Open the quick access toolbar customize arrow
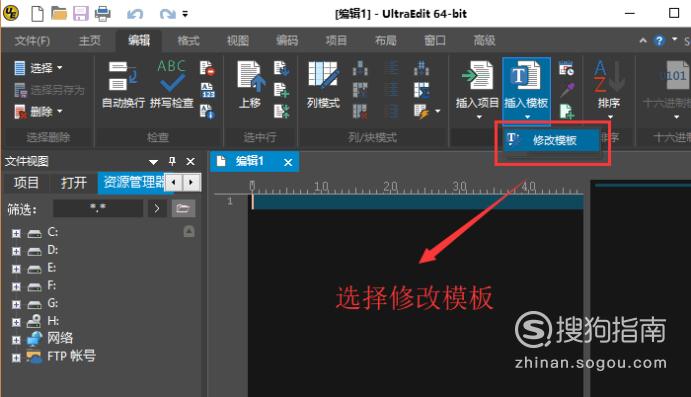This screenshot has height=397, width=691. [x=185, y=15]
